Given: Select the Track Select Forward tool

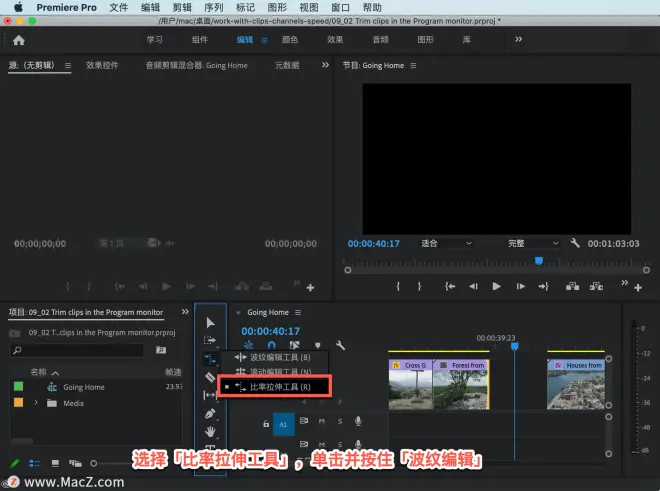Looking at the screenshot, I should 210,340.
